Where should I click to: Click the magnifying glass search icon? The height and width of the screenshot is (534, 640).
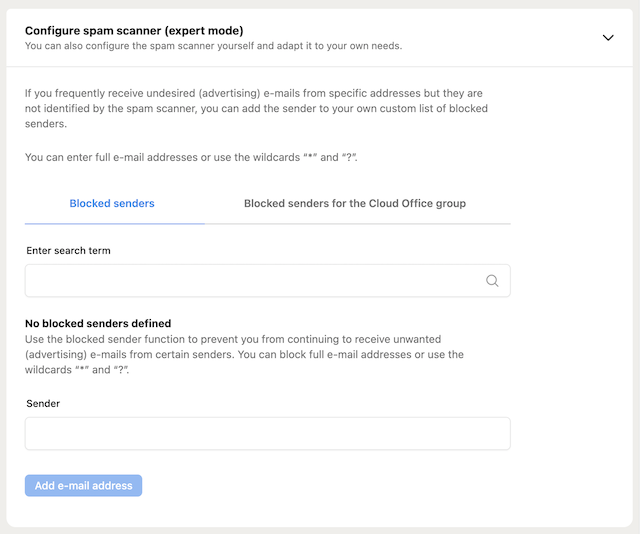492,280
